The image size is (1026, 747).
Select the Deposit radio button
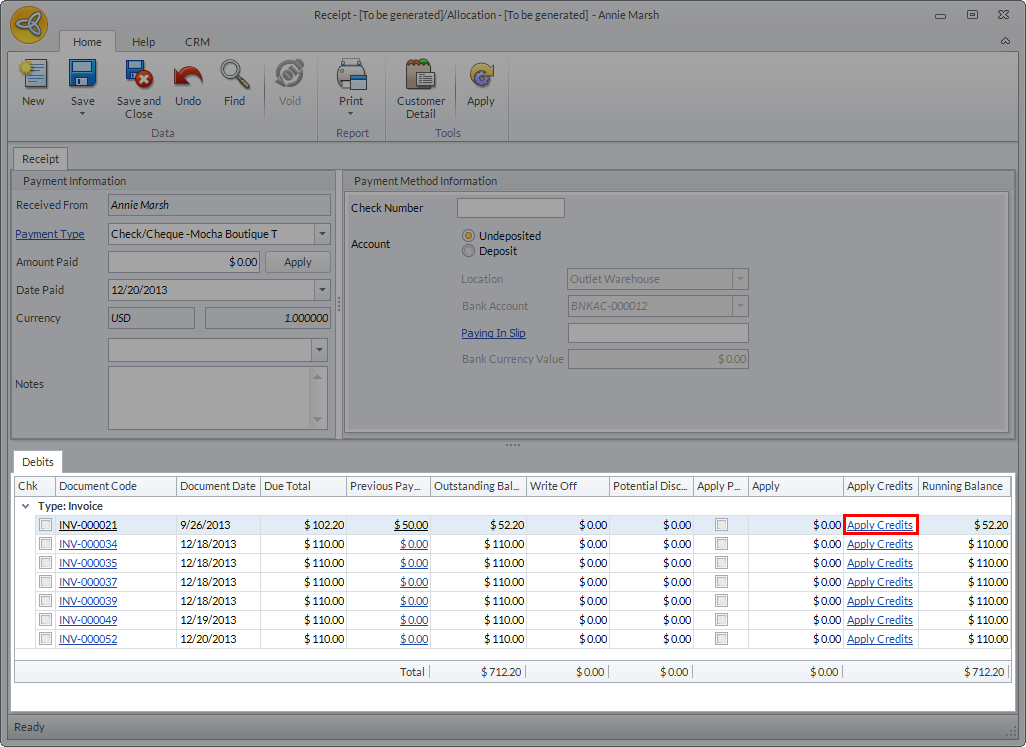coord(468,251)
